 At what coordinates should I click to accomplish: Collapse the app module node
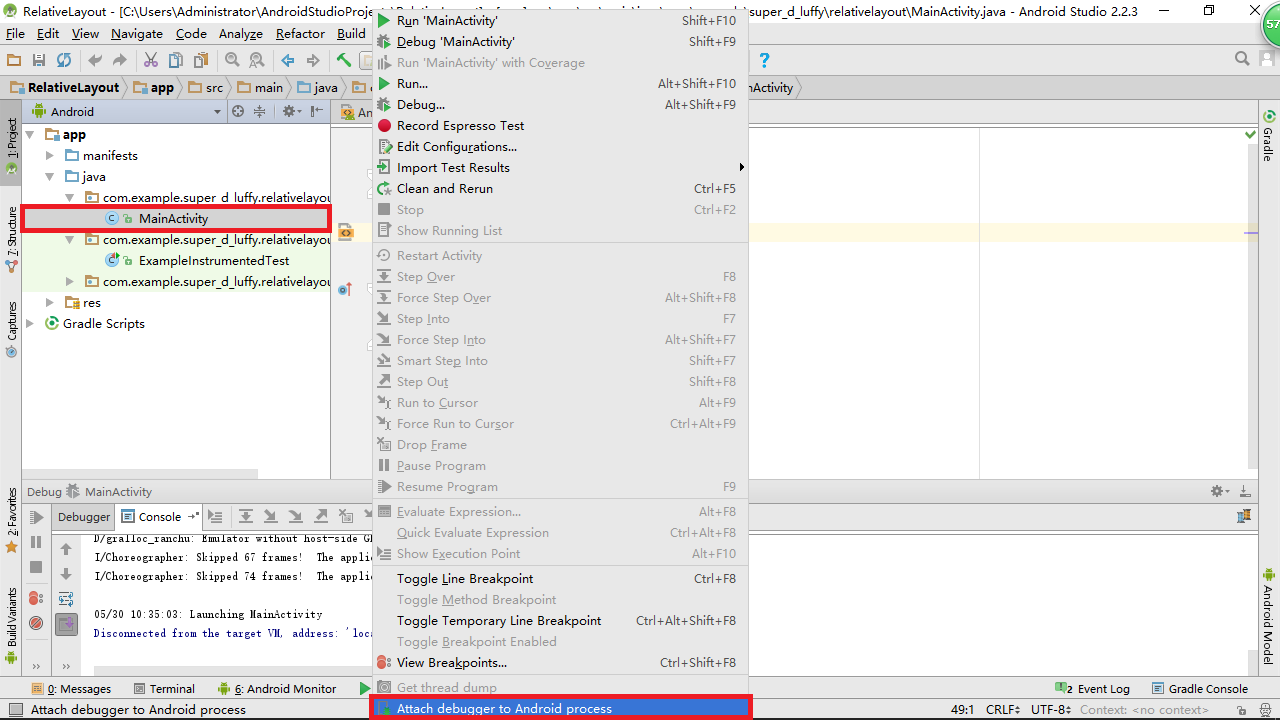pyautogui.click(x=29, y=134)
